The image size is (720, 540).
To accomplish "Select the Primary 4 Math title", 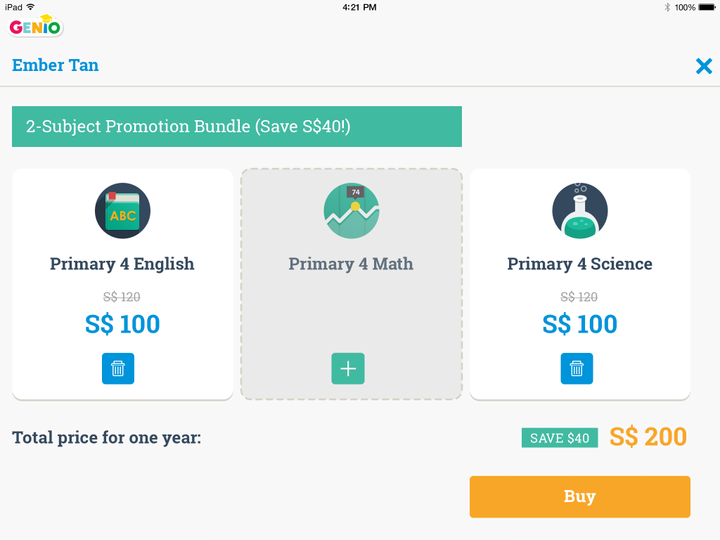I will (x=351, y=264).
